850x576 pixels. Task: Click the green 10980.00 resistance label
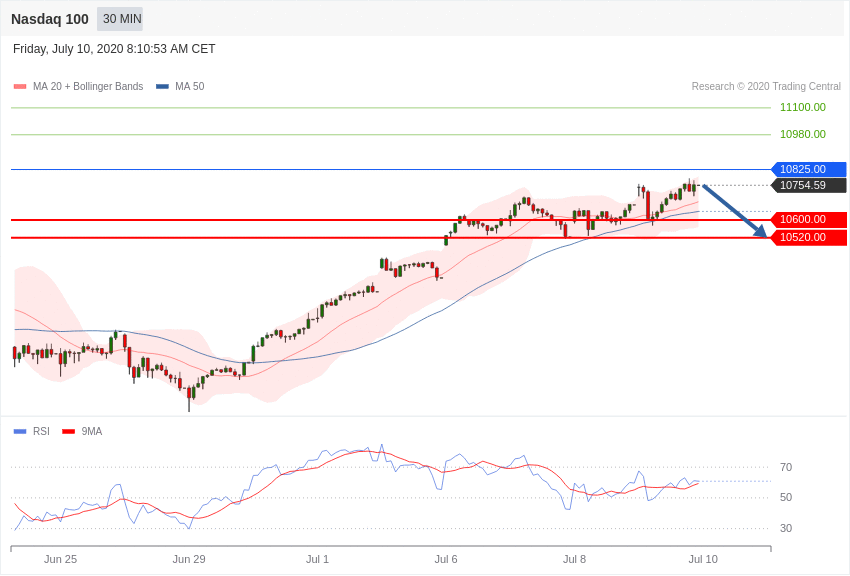(802, 134)
